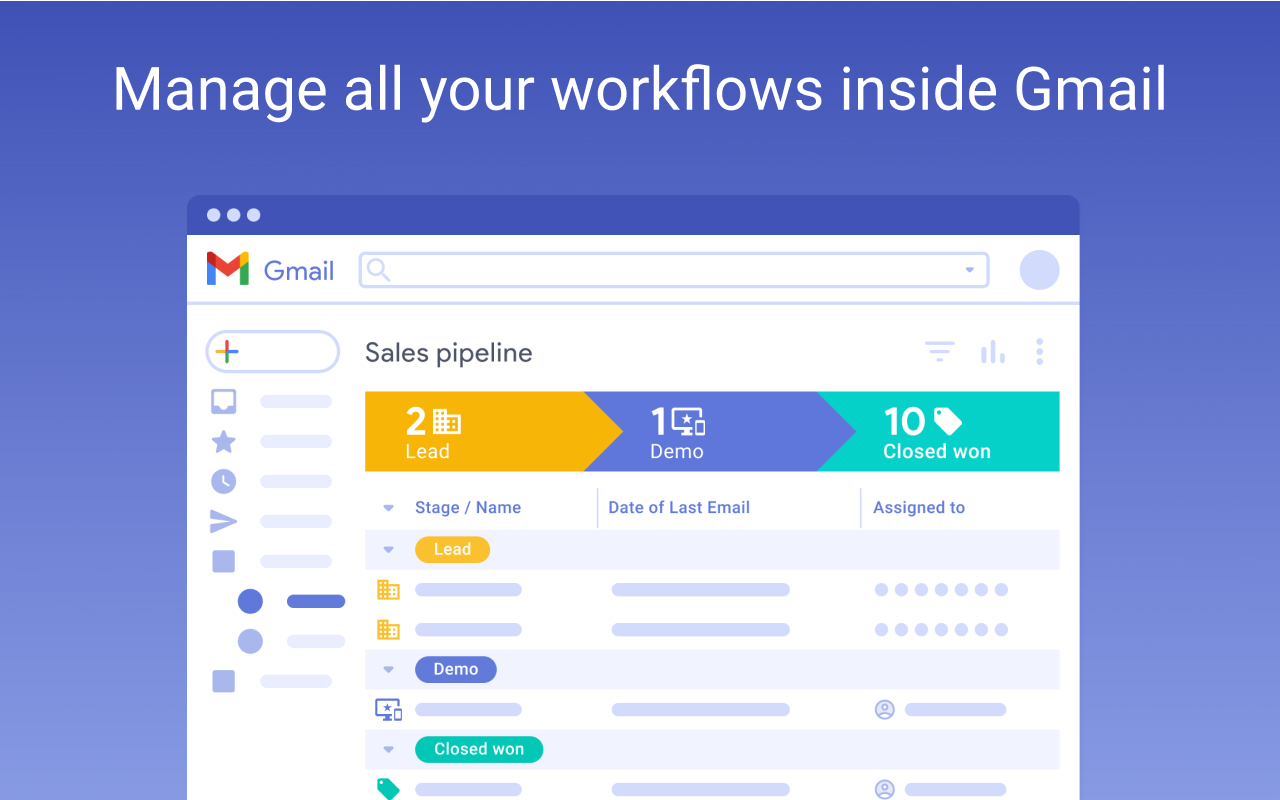Open the inbox icon in sidebar
The height and width of the screenshot is (800, 1280).
click(x=223, y=401)
